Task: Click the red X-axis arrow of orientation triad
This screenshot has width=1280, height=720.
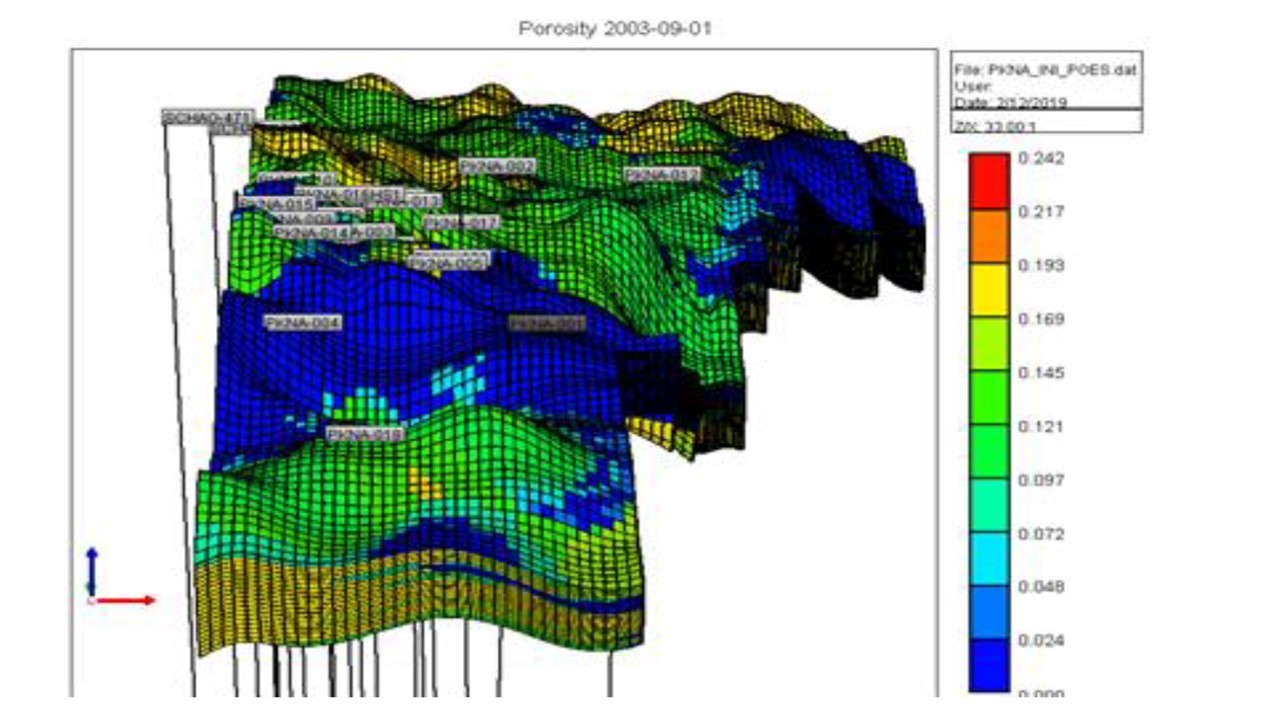Action: 128,600
